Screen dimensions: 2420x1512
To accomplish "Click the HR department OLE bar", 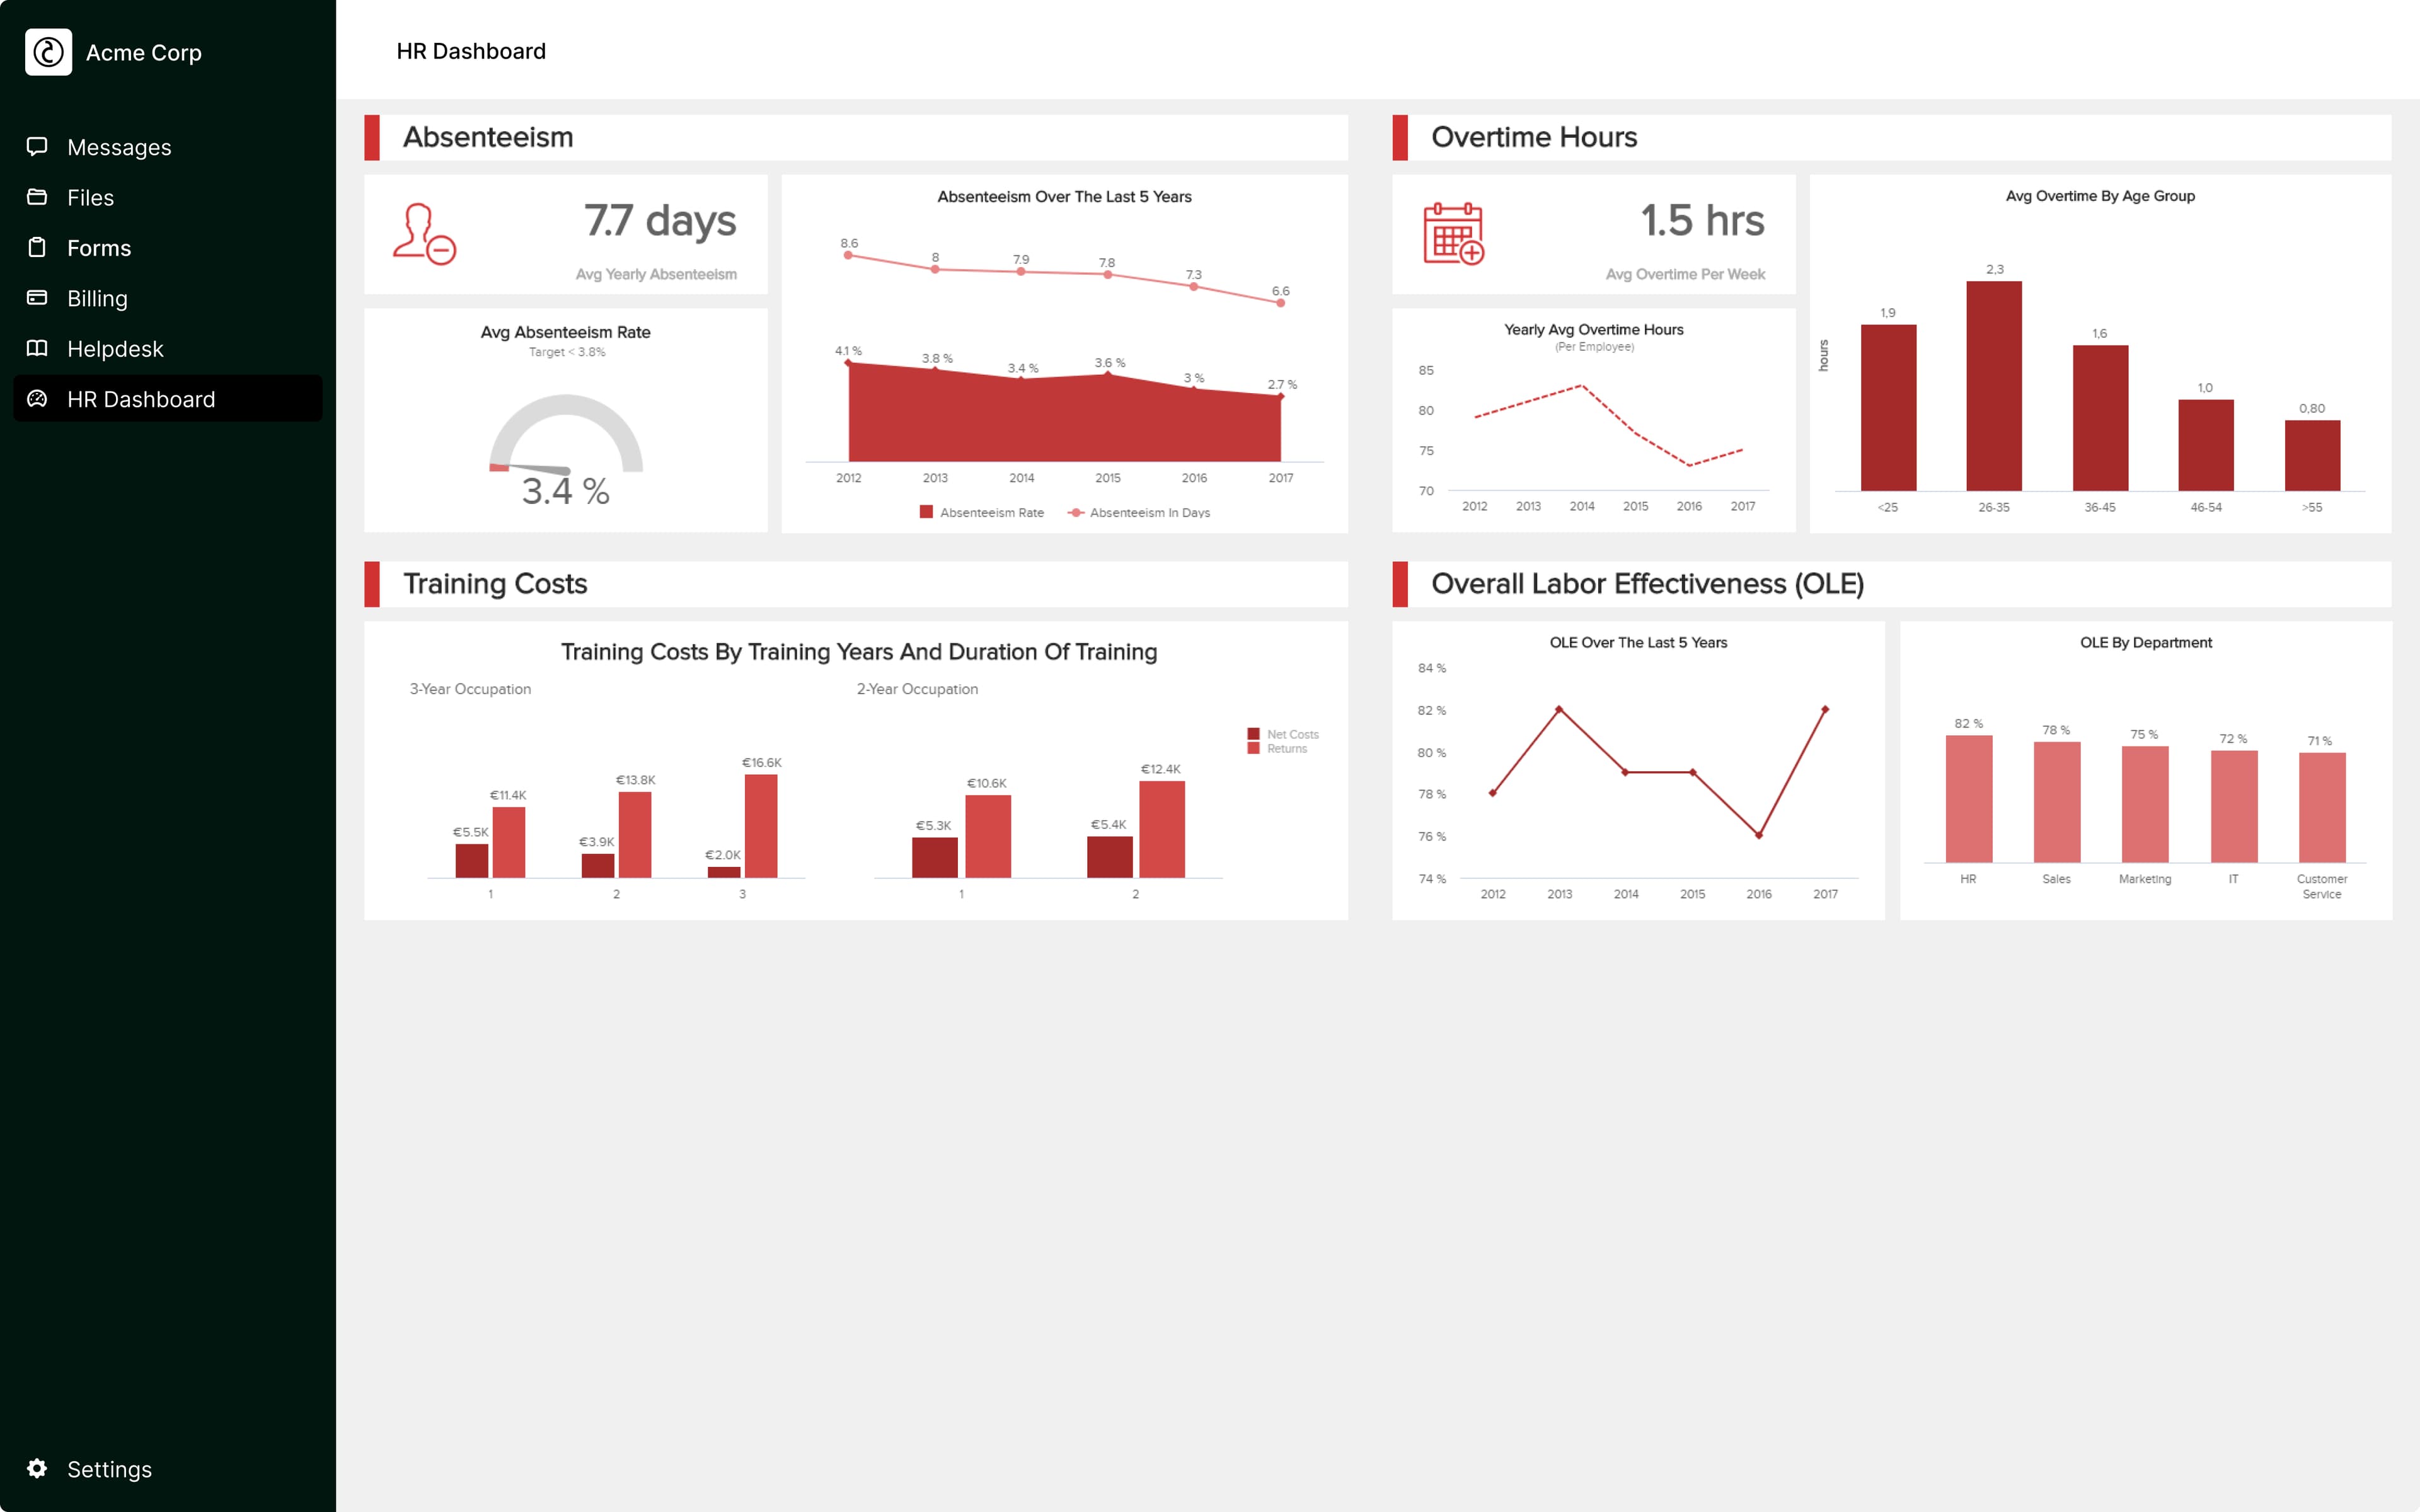I will (x=1968, y=798).
